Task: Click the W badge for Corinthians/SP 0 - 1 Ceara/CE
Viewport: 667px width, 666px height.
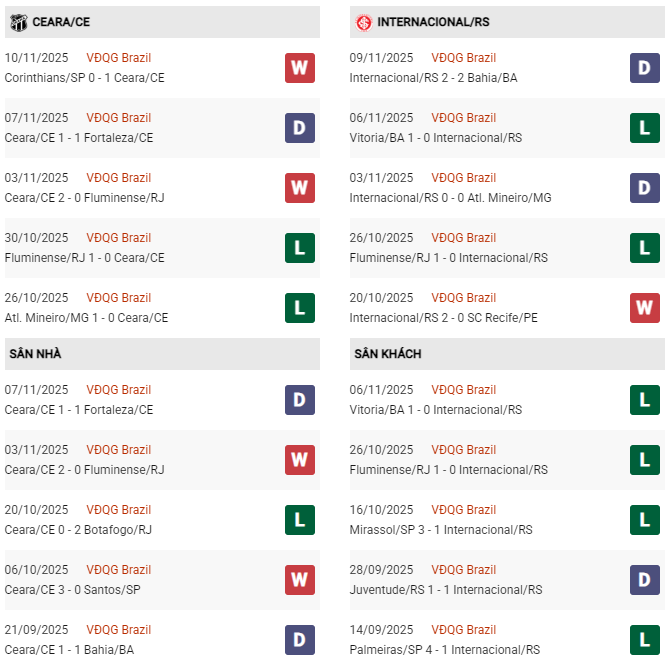Action: pos(299,68)
